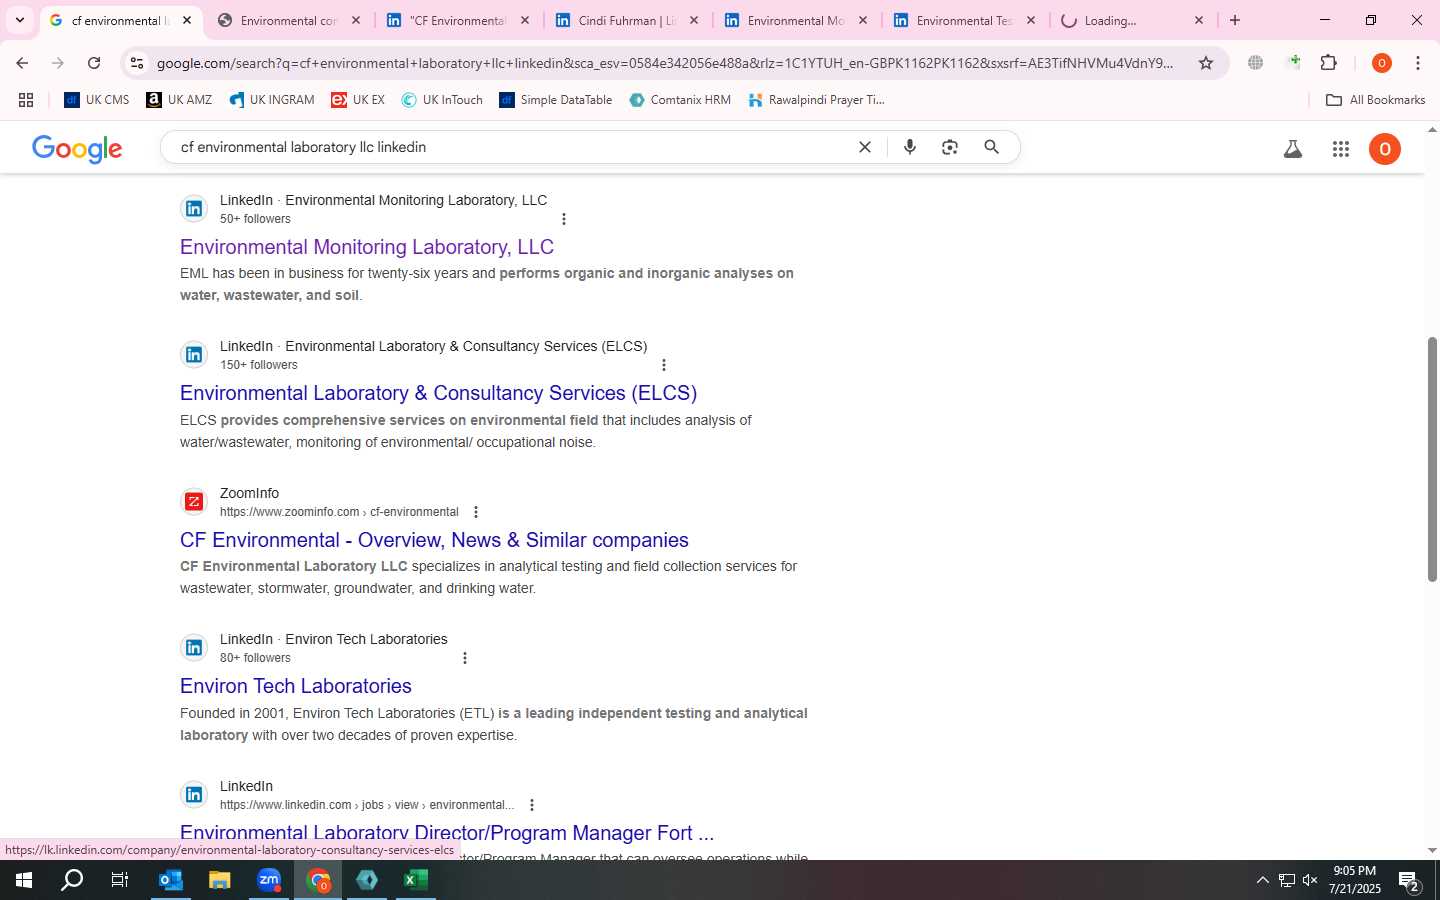Open site information icon in address bar

[x=137, y=63]
